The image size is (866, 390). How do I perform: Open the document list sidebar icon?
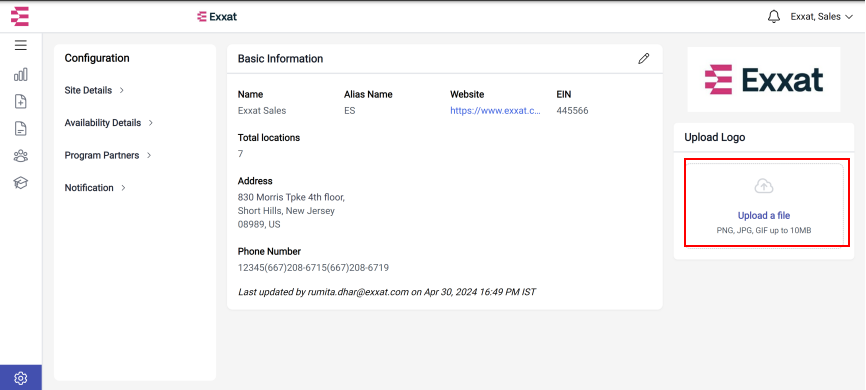(20, 129)
